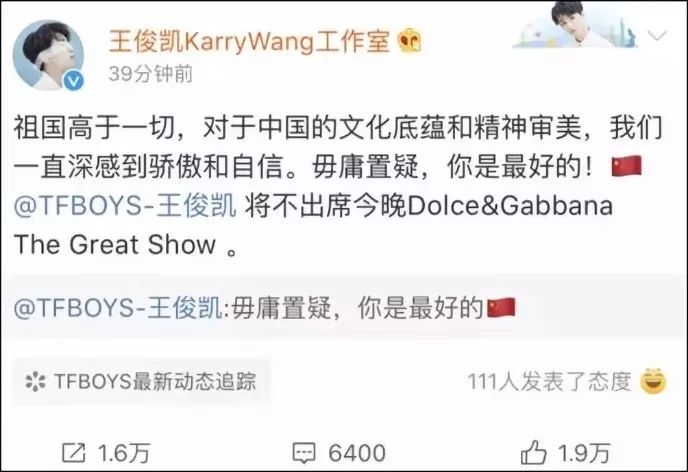
Task: Open the 1.6万 reposts count
Action: (x=124, y=453)
